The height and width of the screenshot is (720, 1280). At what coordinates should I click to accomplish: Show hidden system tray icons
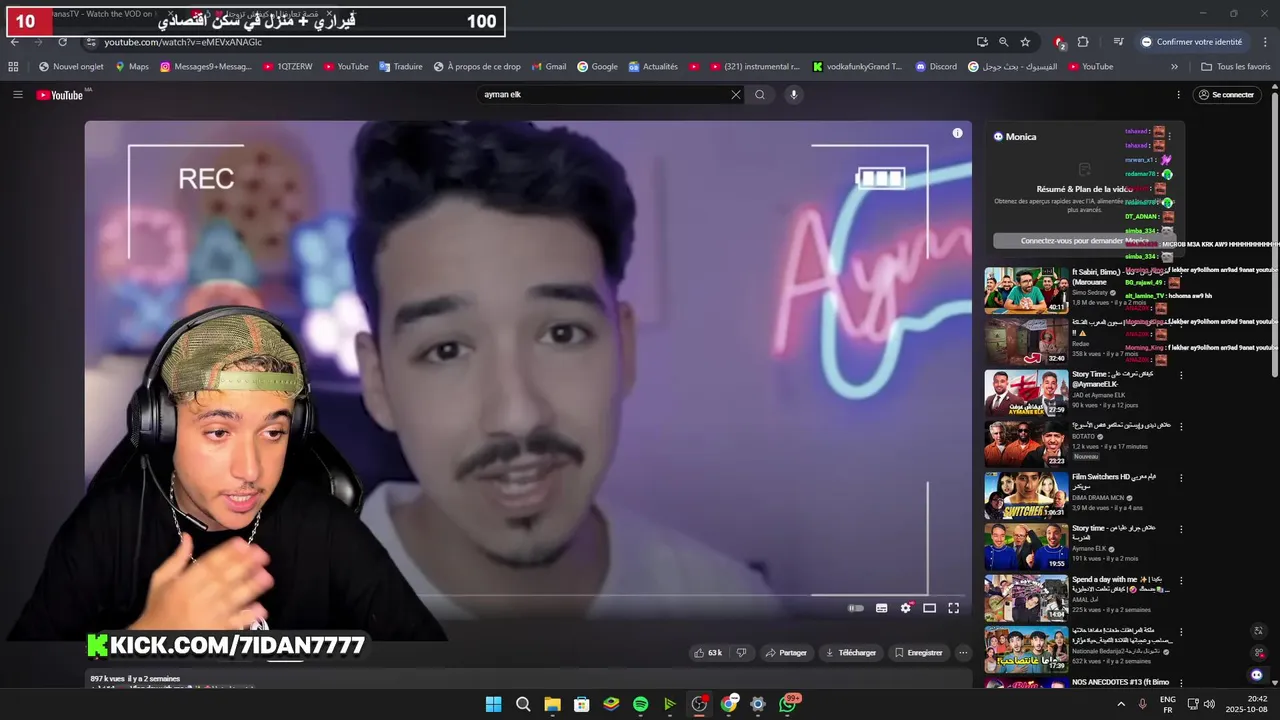(x=1120, y=704)
